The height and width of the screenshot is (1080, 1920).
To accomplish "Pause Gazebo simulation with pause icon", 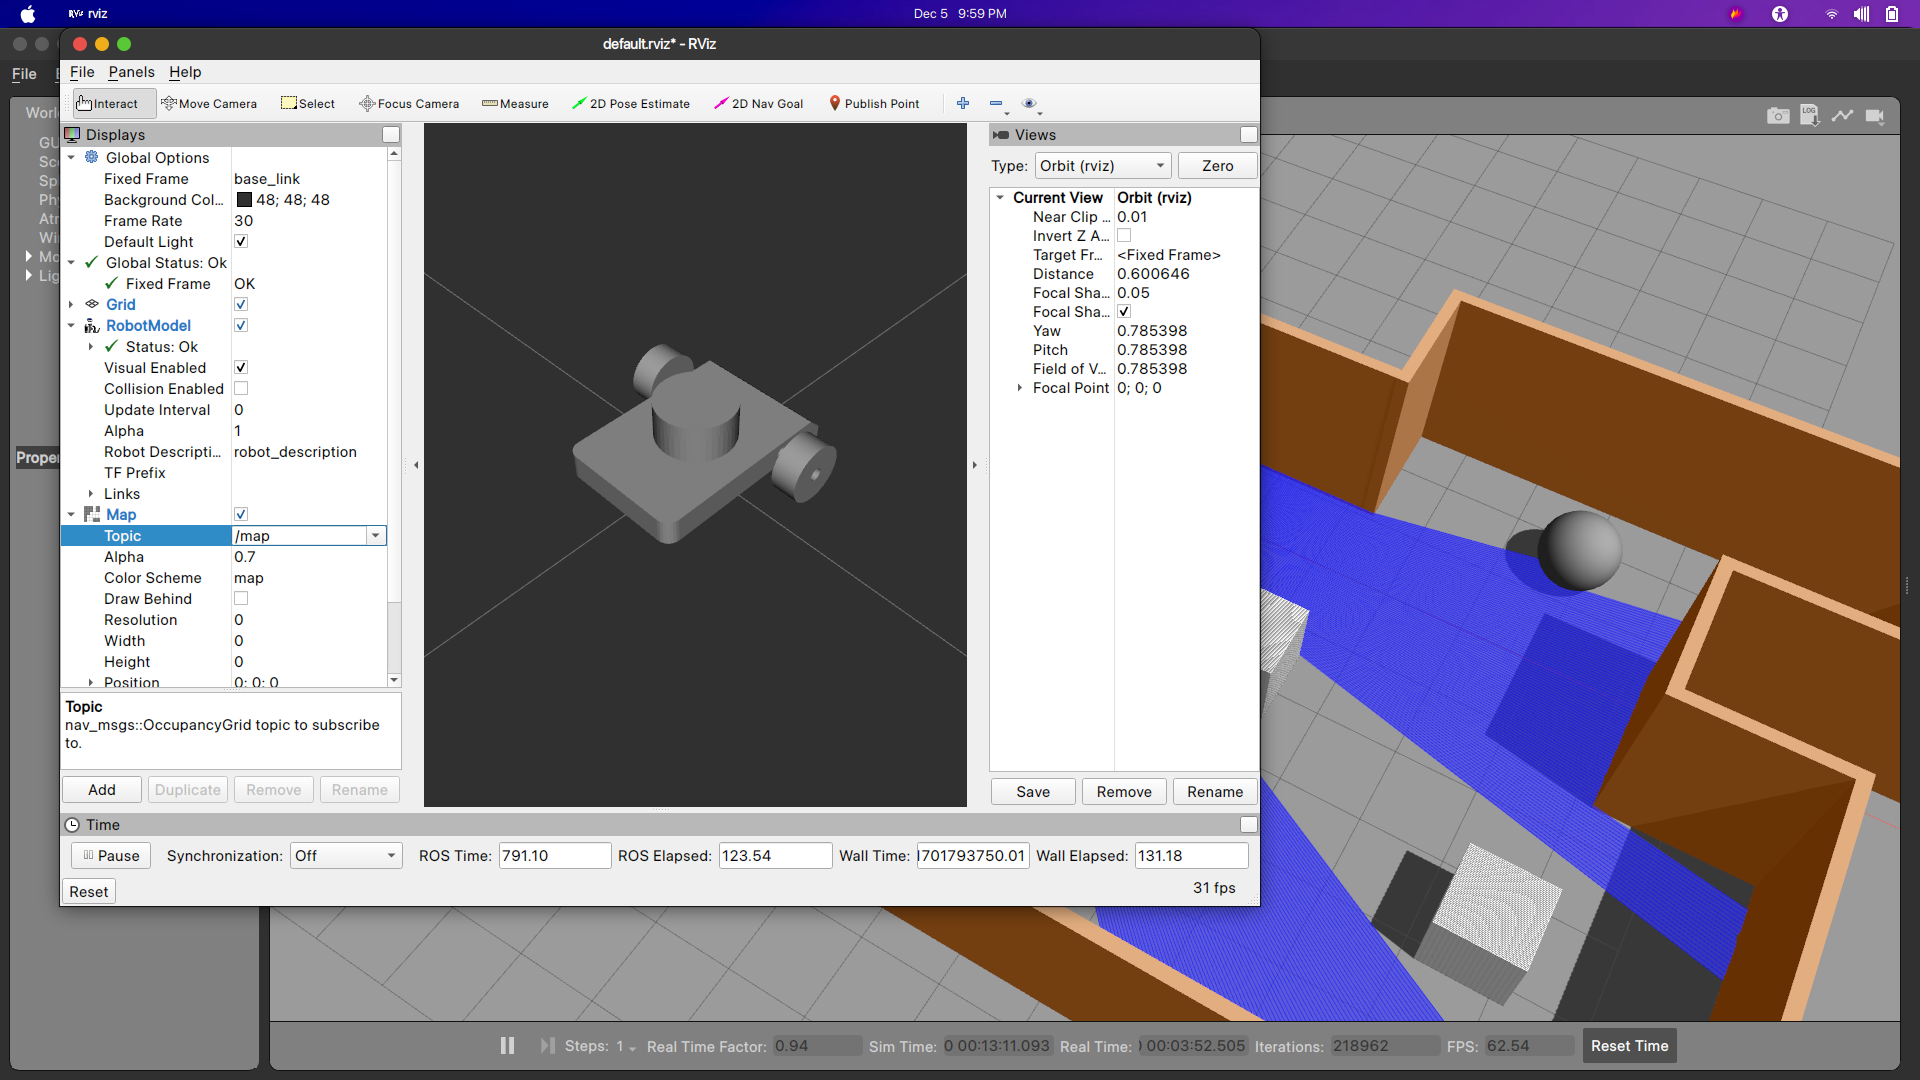I will click(x=507, y=1045).
